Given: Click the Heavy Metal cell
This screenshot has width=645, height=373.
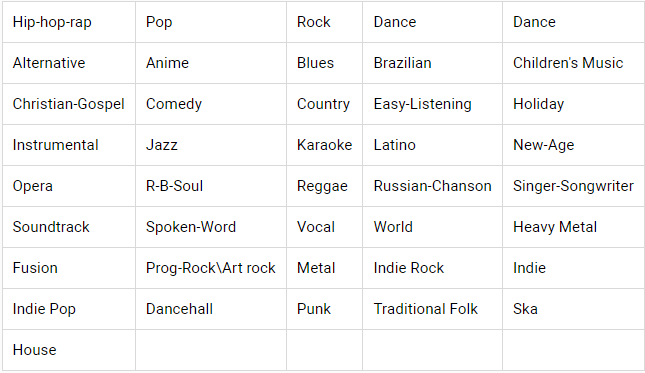Looking at the screenshot, I should pos(573,227).
